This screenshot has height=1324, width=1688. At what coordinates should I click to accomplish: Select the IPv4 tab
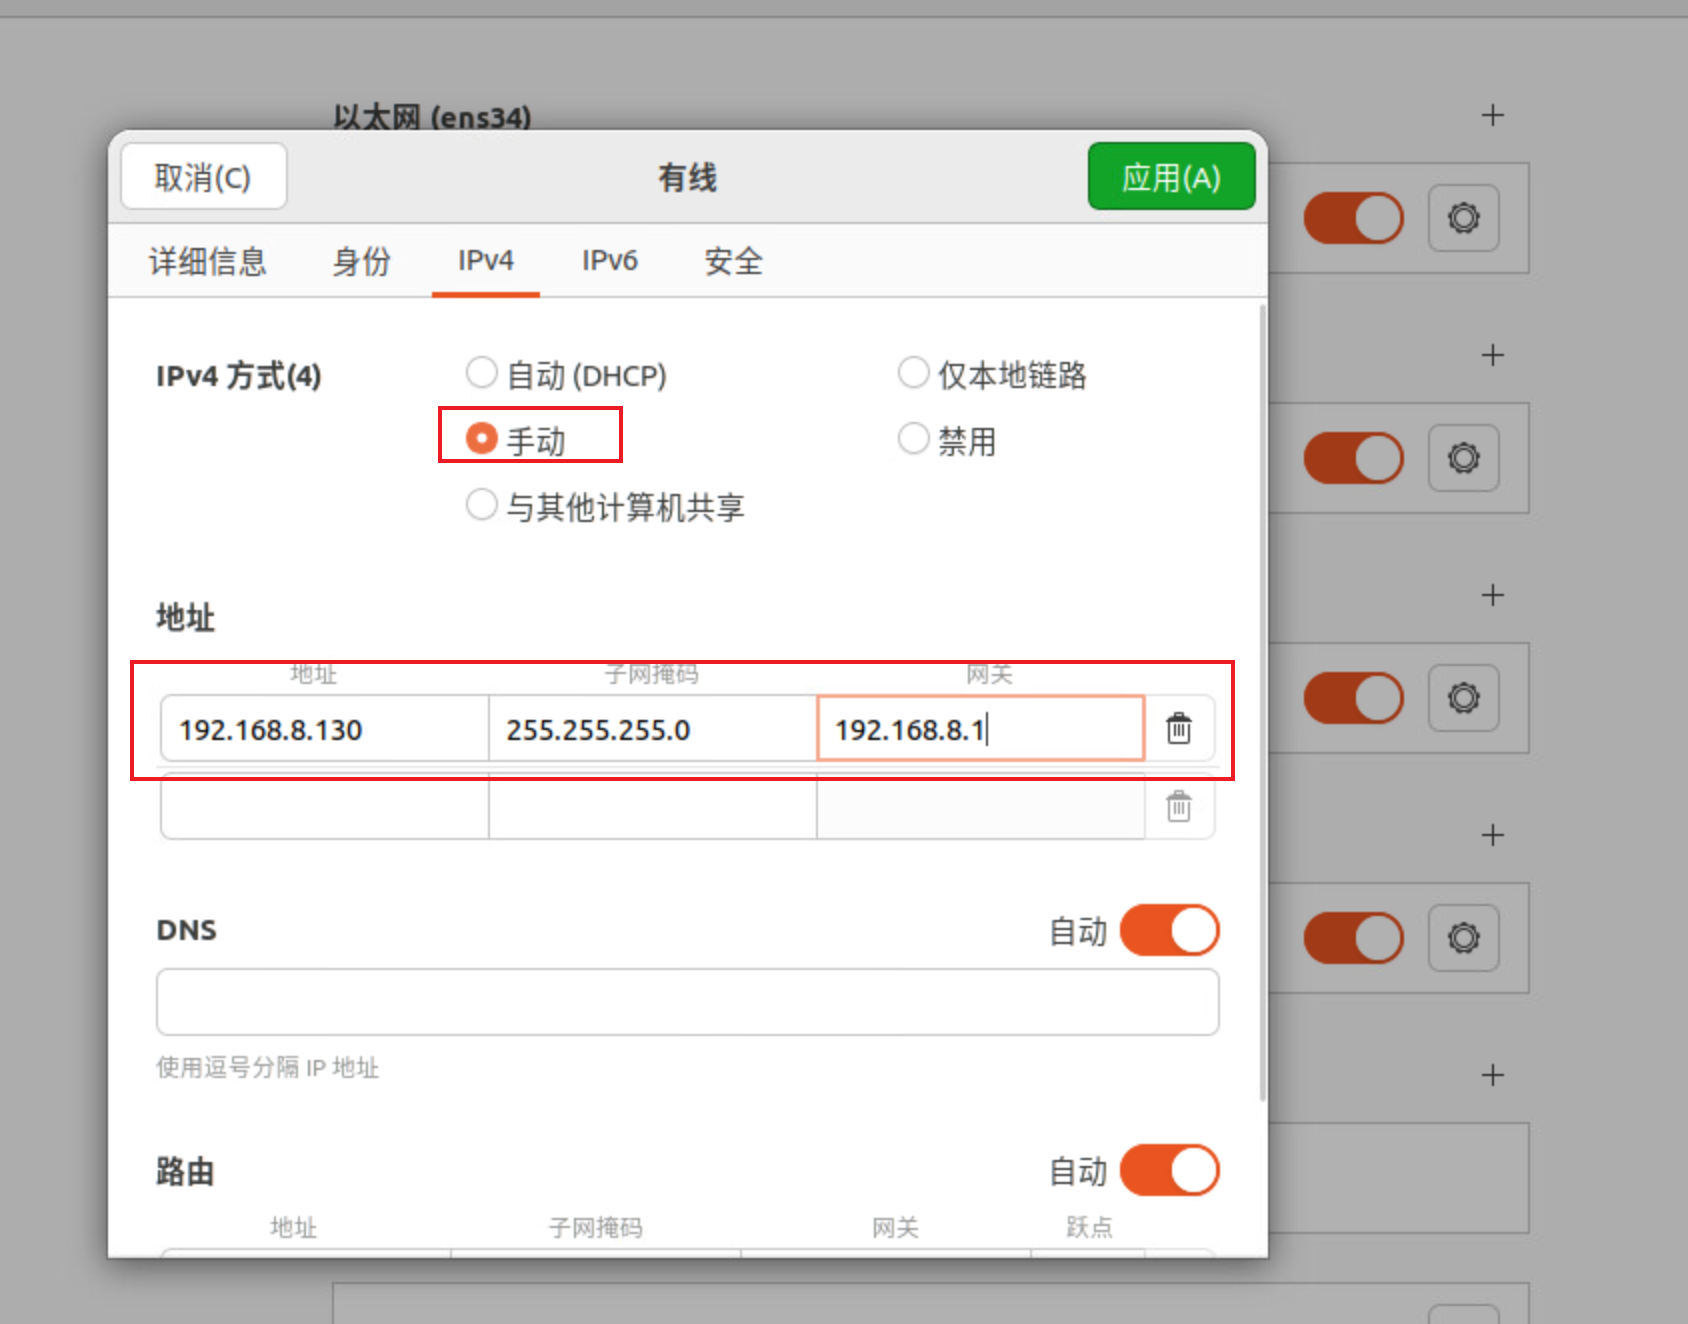[486, 261]
